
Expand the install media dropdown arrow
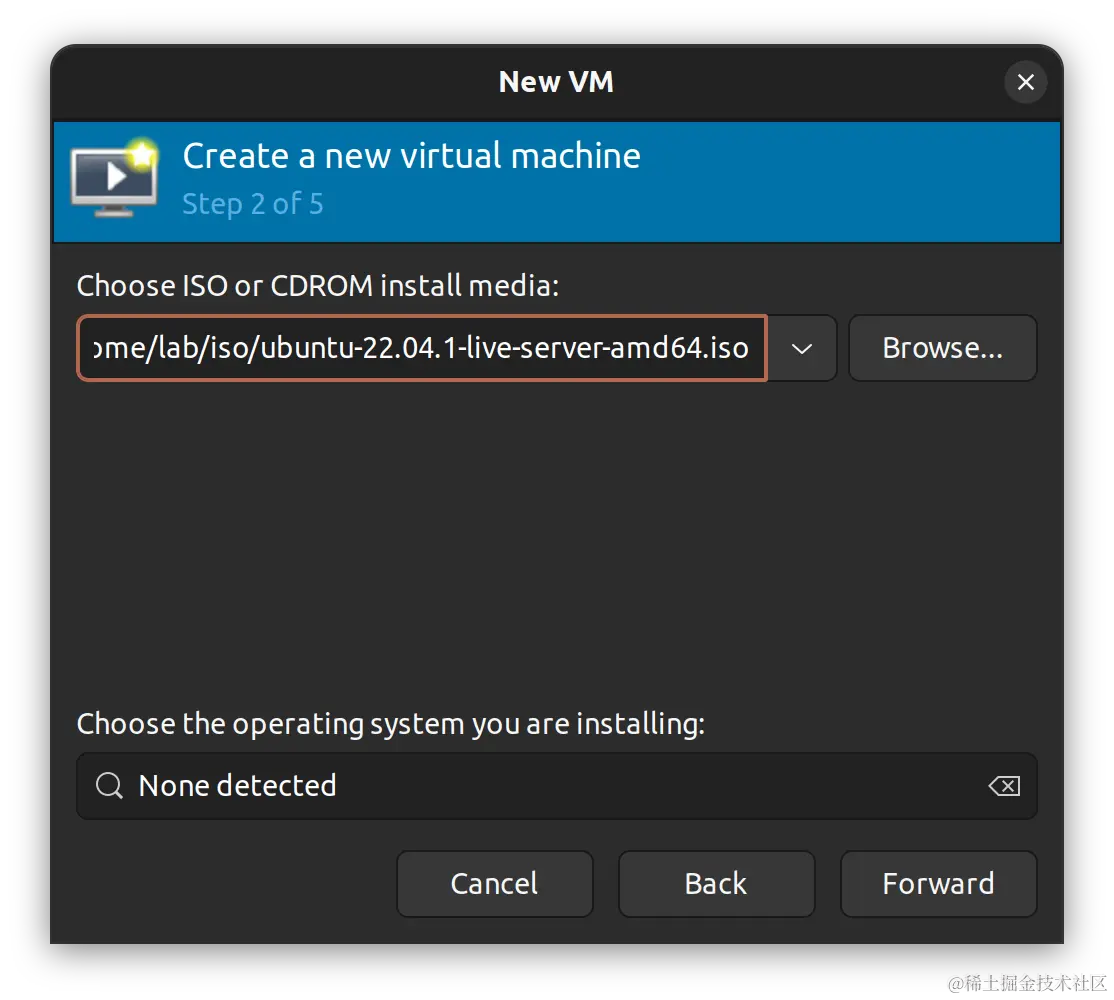pos(802,348)
